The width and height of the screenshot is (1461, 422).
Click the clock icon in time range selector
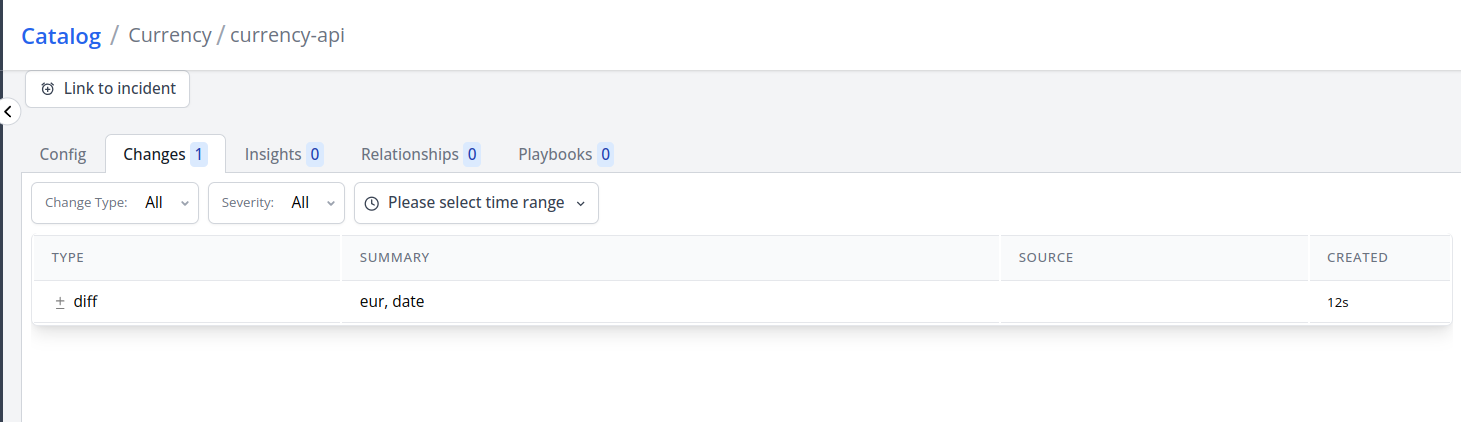[x=371, y=203]
